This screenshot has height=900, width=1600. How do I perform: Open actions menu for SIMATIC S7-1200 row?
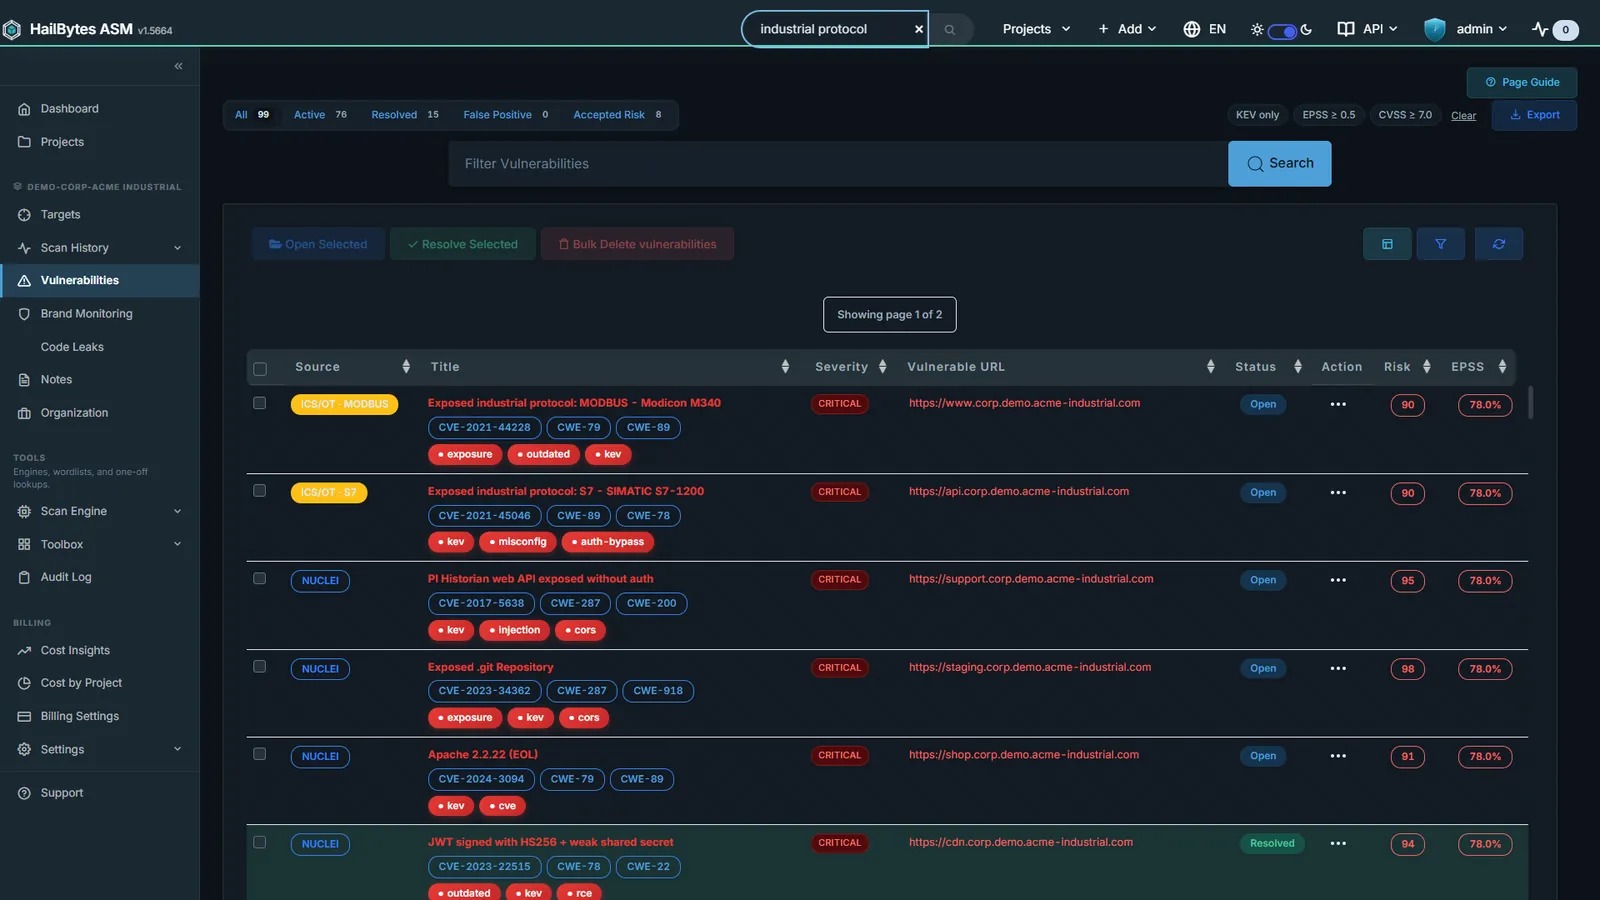coord(1338,492)
